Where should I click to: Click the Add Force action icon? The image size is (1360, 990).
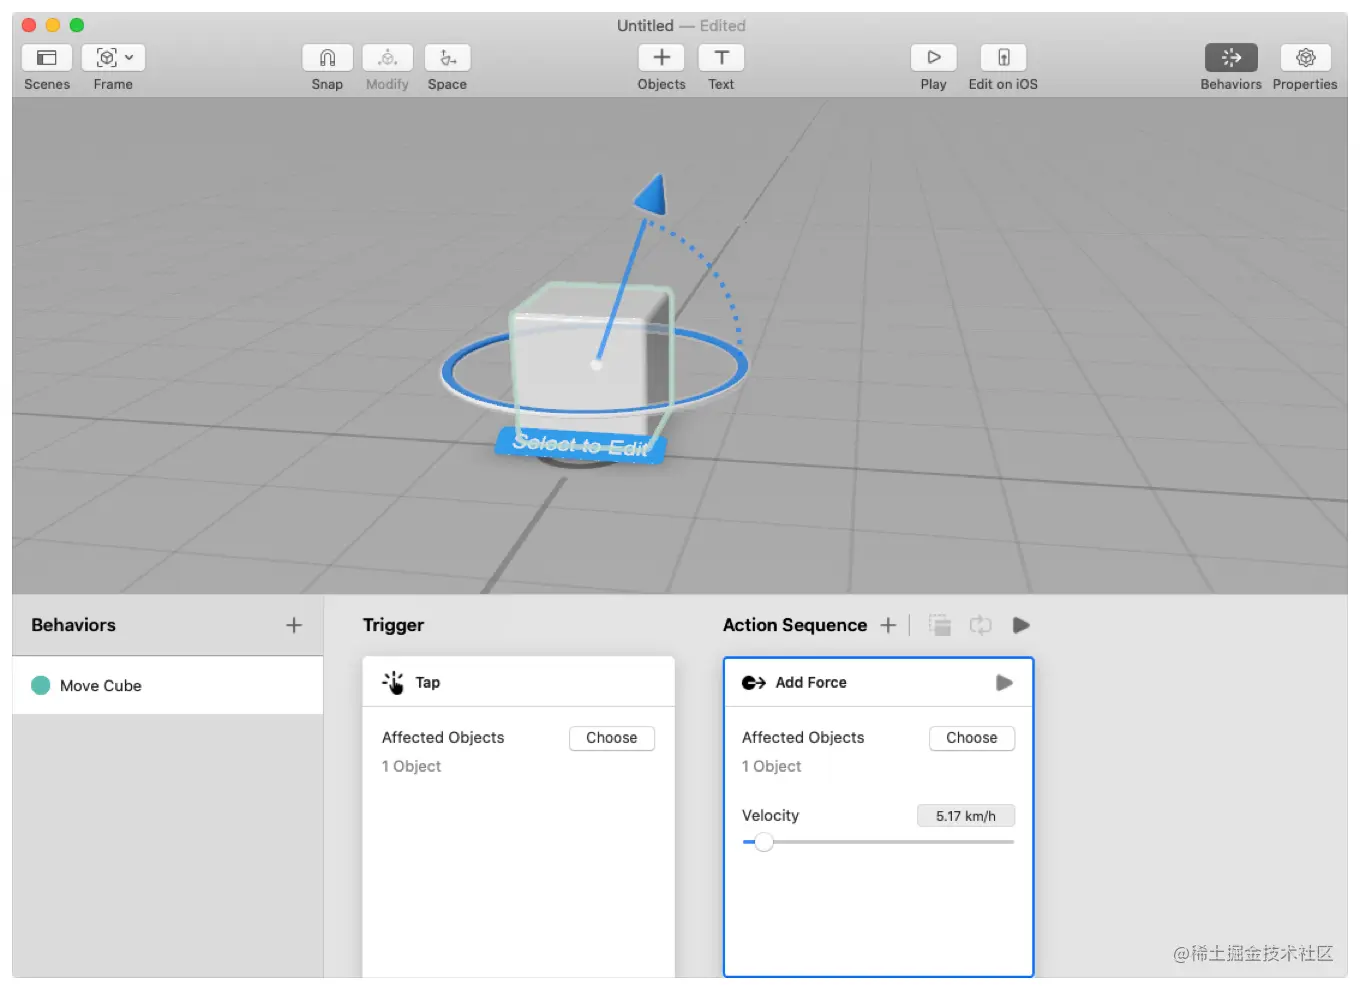753,683
